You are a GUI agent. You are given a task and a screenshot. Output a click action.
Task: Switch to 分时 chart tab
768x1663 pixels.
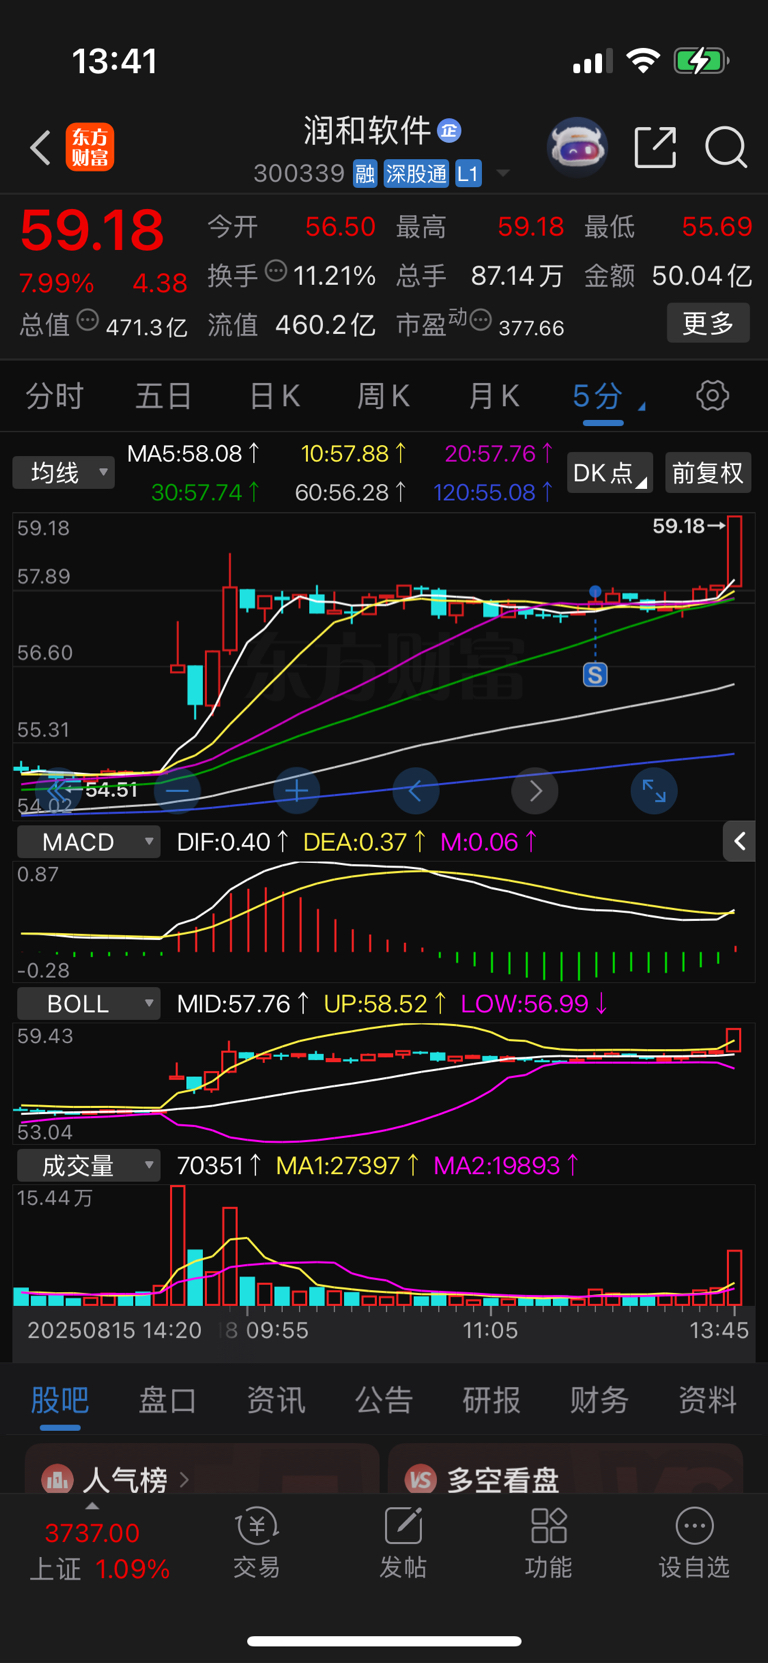click(x=55, y=397)
